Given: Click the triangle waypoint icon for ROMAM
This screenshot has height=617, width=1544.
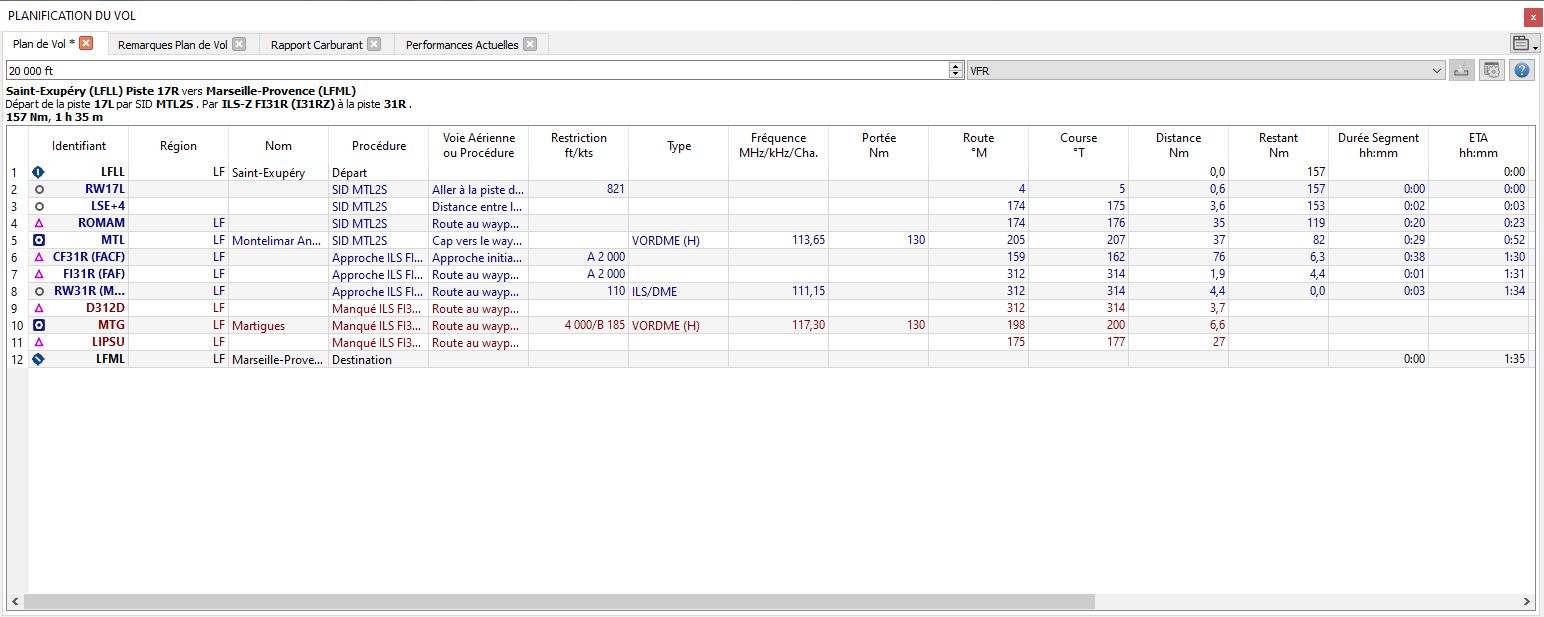Looking at the screenshot, I should (38, 223).
